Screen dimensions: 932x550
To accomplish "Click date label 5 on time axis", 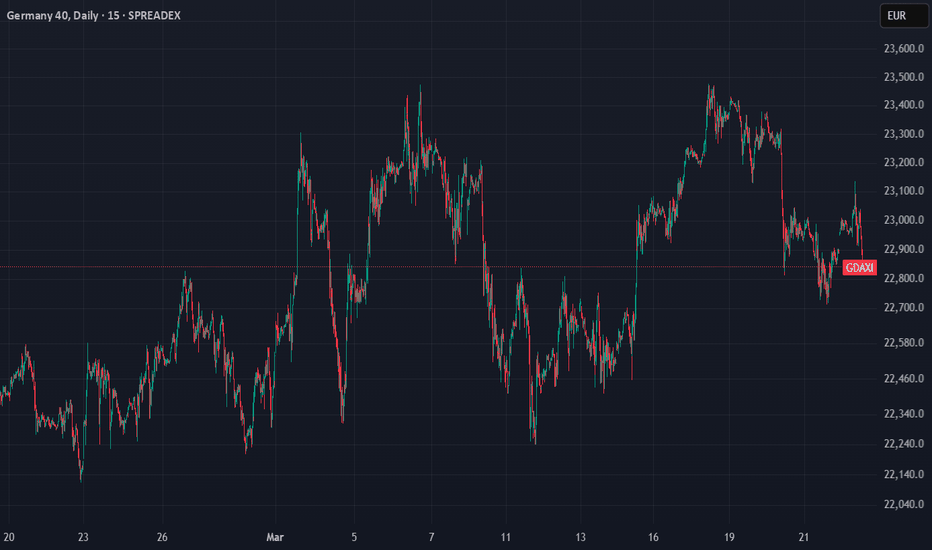I will tap(354, 538).
